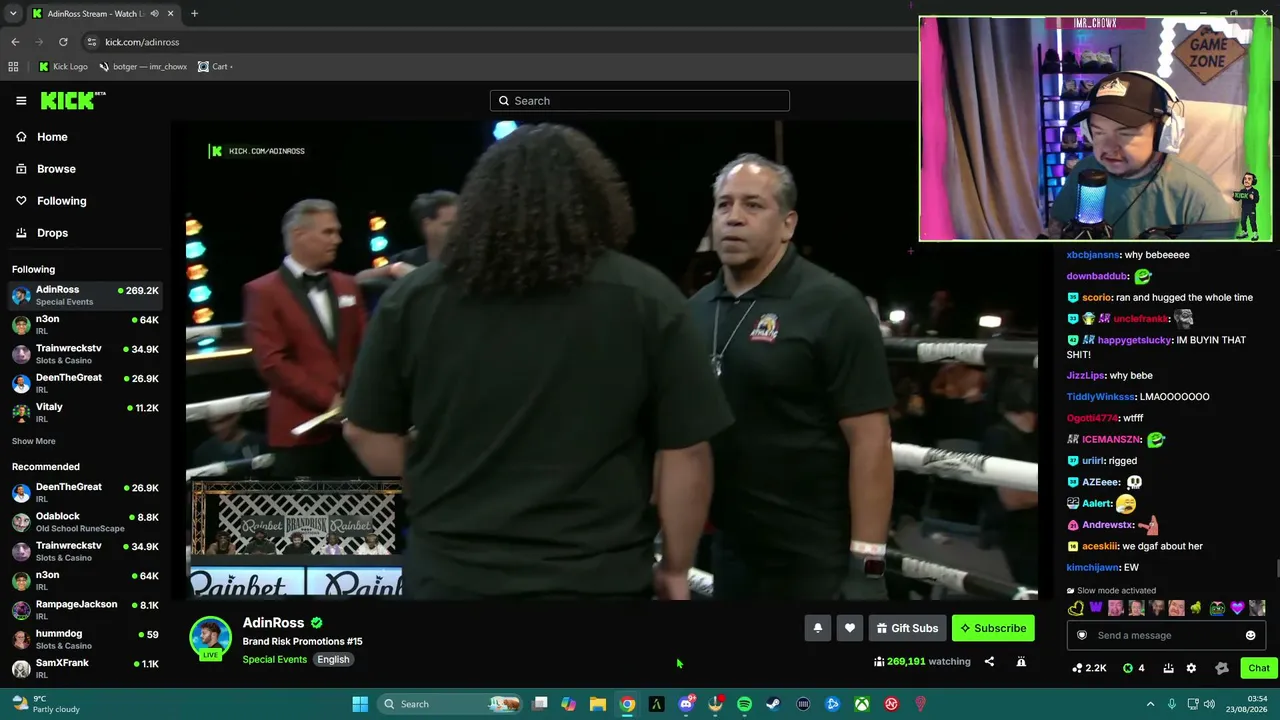Go back to previous page
The width and height of the screenshot is (1280, 720).
click(x=15, y=42)
